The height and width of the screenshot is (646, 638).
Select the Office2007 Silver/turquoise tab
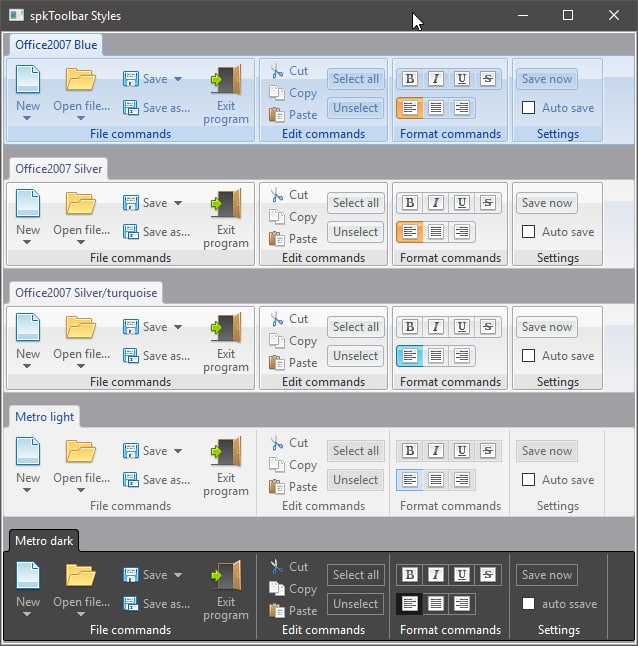(x=86, y=293)
